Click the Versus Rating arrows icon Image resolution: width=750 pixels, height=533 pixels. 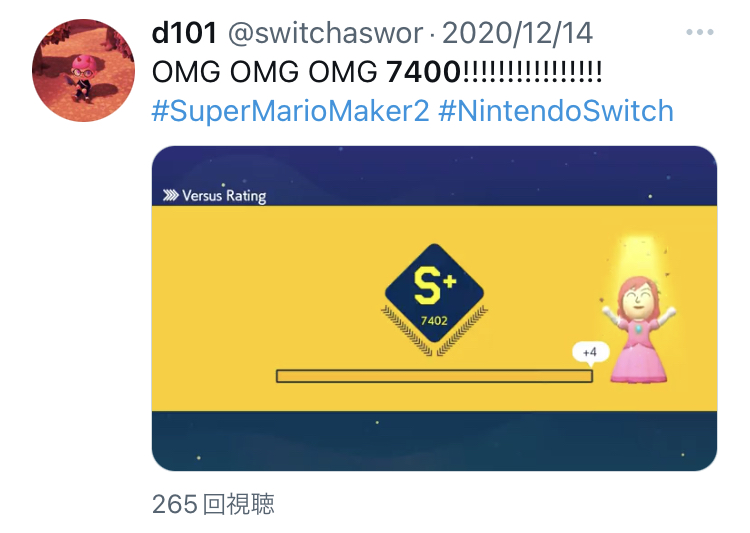(x=170, y=195)
